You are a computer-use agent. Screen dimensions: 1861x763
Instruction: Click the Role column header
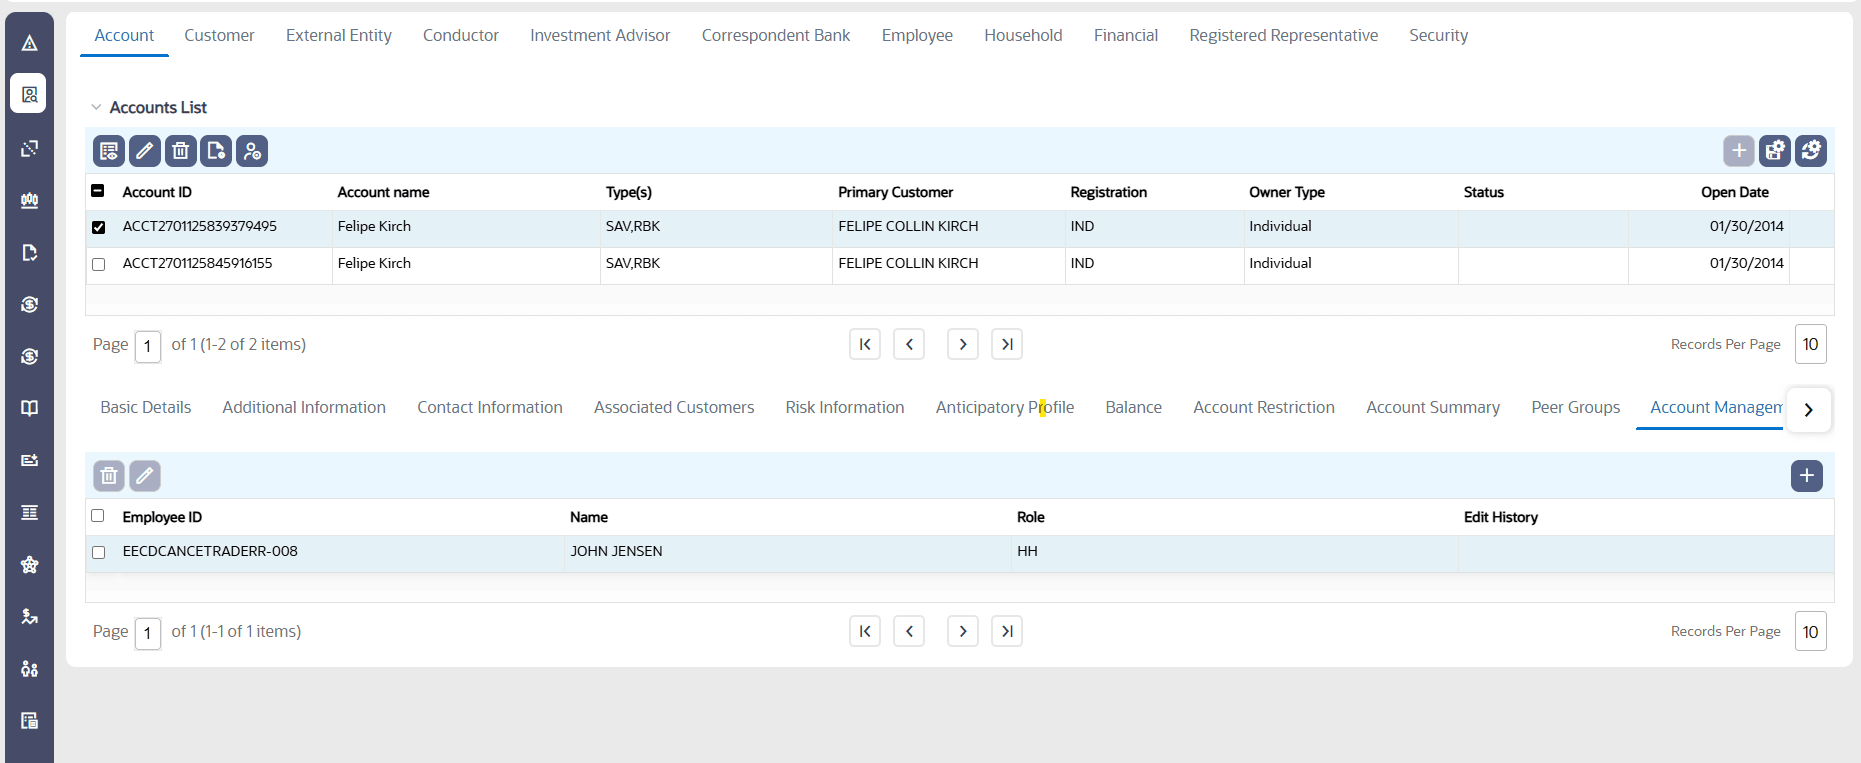pyautogui.click(x=1031, y=517)
